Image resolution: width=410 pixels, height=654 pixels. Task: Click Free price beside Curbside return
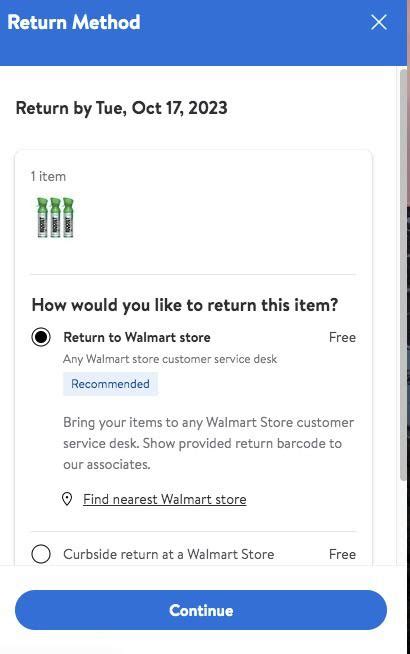click(342, 554)
